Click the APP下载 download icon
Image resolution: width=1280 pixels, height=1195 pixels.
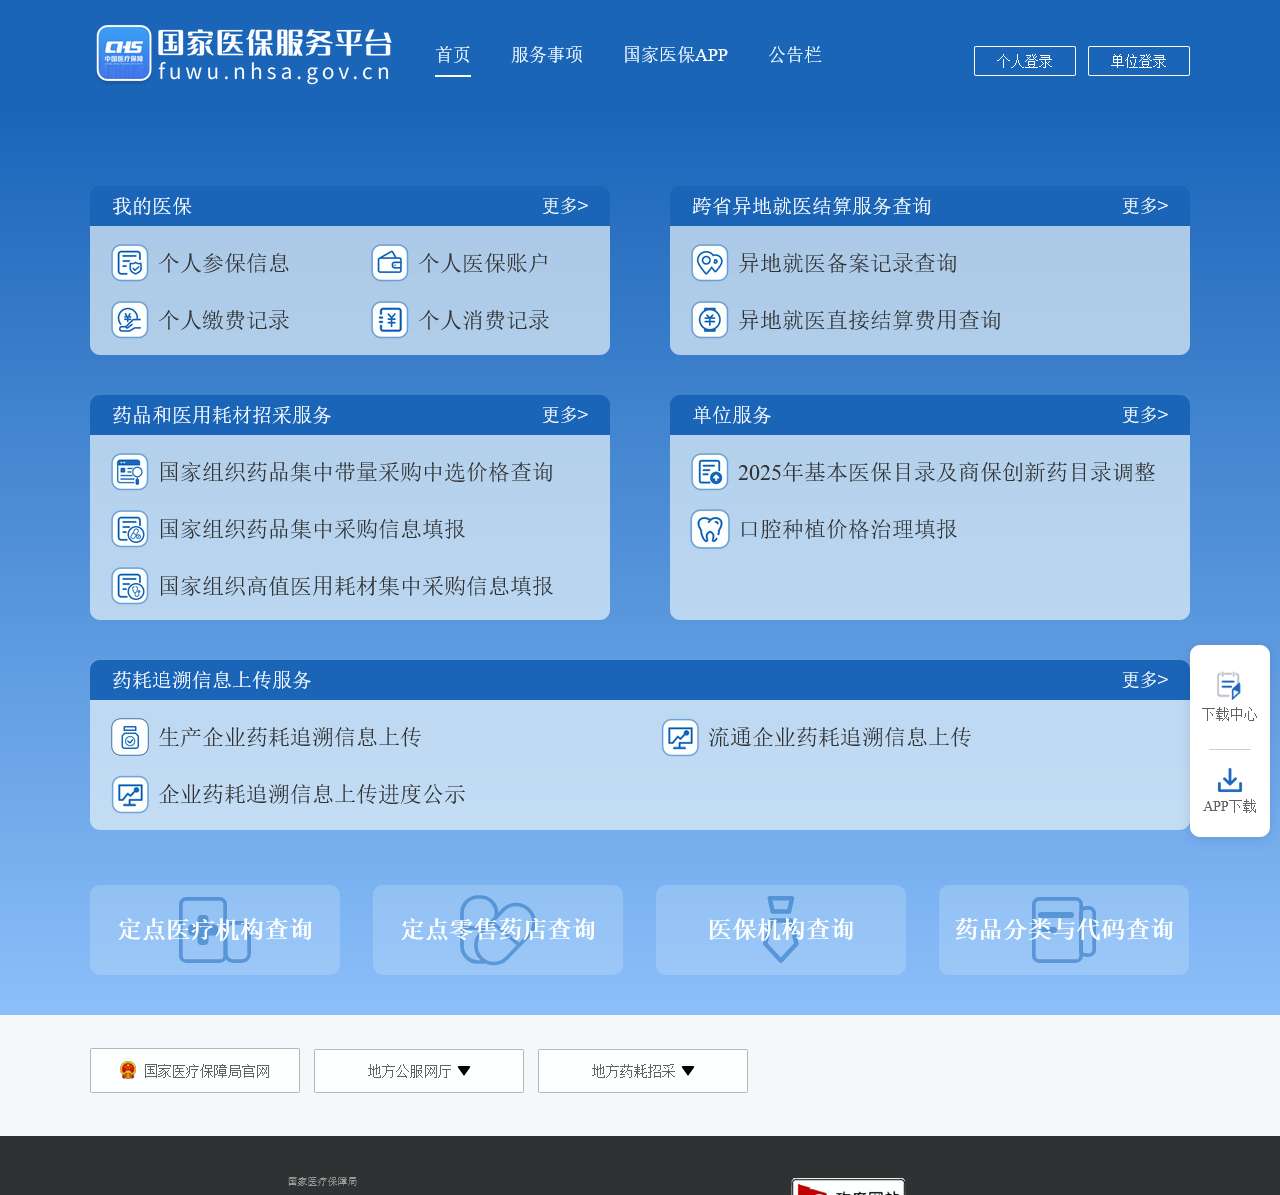1229,781
